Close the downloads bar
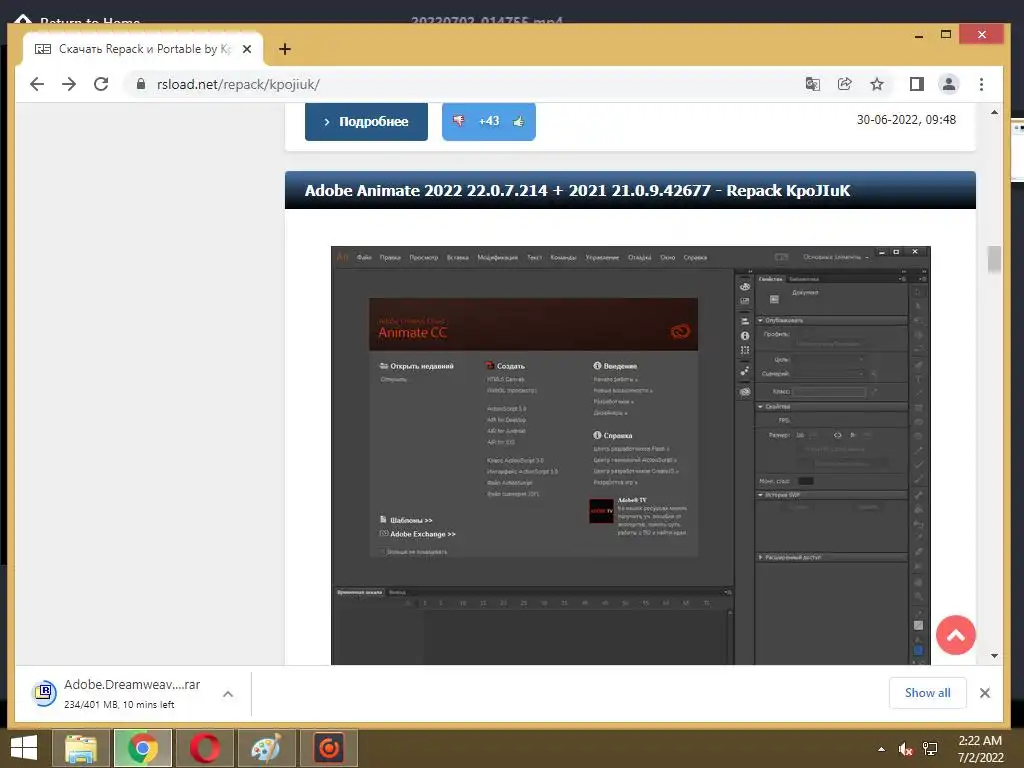This screenshot has width=1024, height=768. [985, 693]
